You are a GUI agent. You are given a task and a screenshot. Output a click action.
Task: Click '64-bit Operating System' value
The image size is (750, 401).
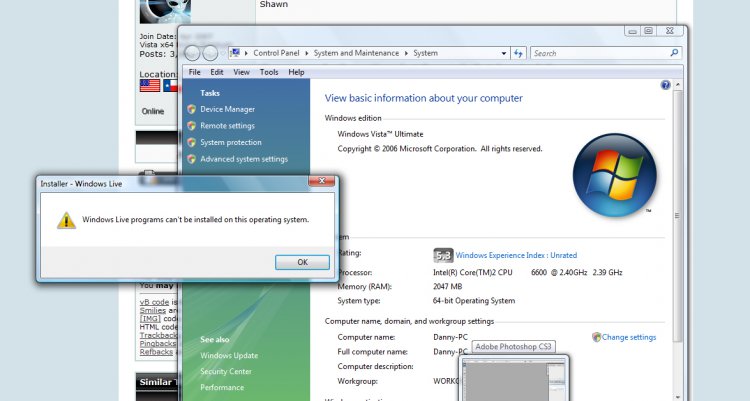[x=474, y=301]
